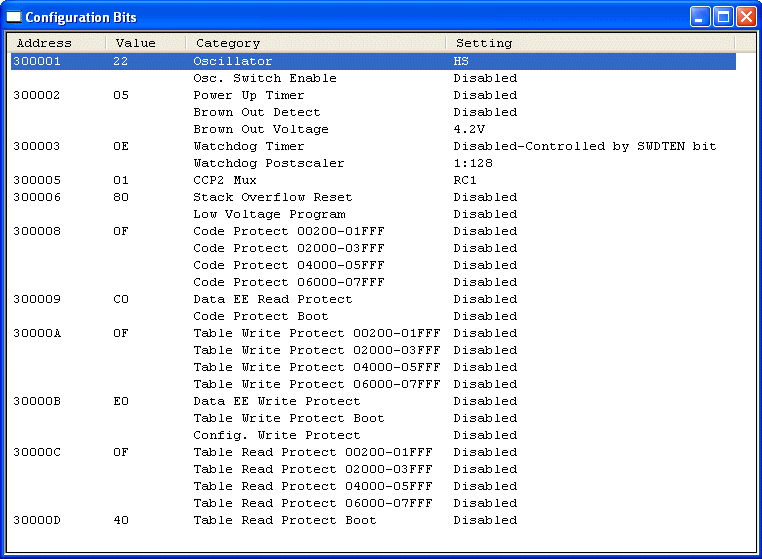Click address 300003

(x=37, y=146)
